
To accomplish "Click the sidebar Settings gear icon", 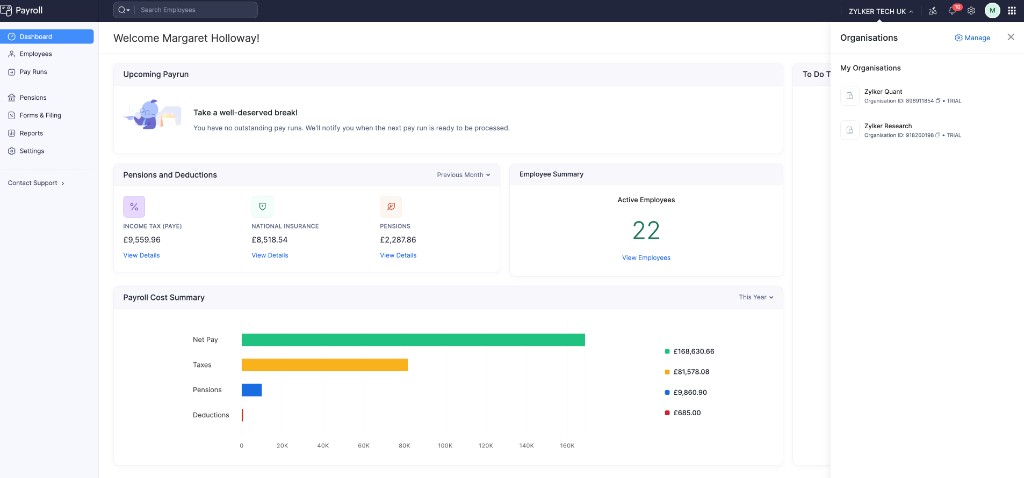I will tap(11, 151).
